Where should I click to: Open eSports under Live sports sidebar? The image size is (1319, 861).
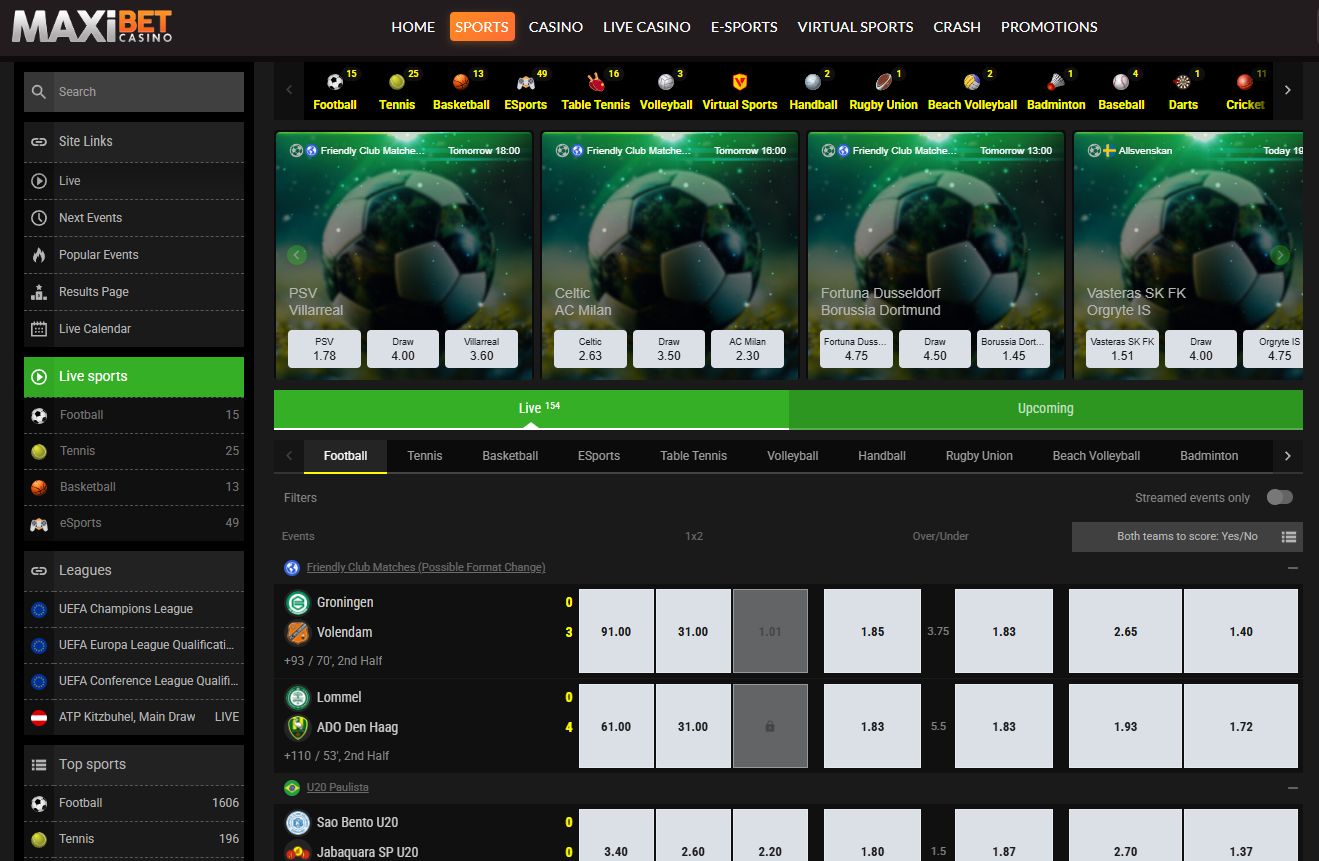click(134, 523)
